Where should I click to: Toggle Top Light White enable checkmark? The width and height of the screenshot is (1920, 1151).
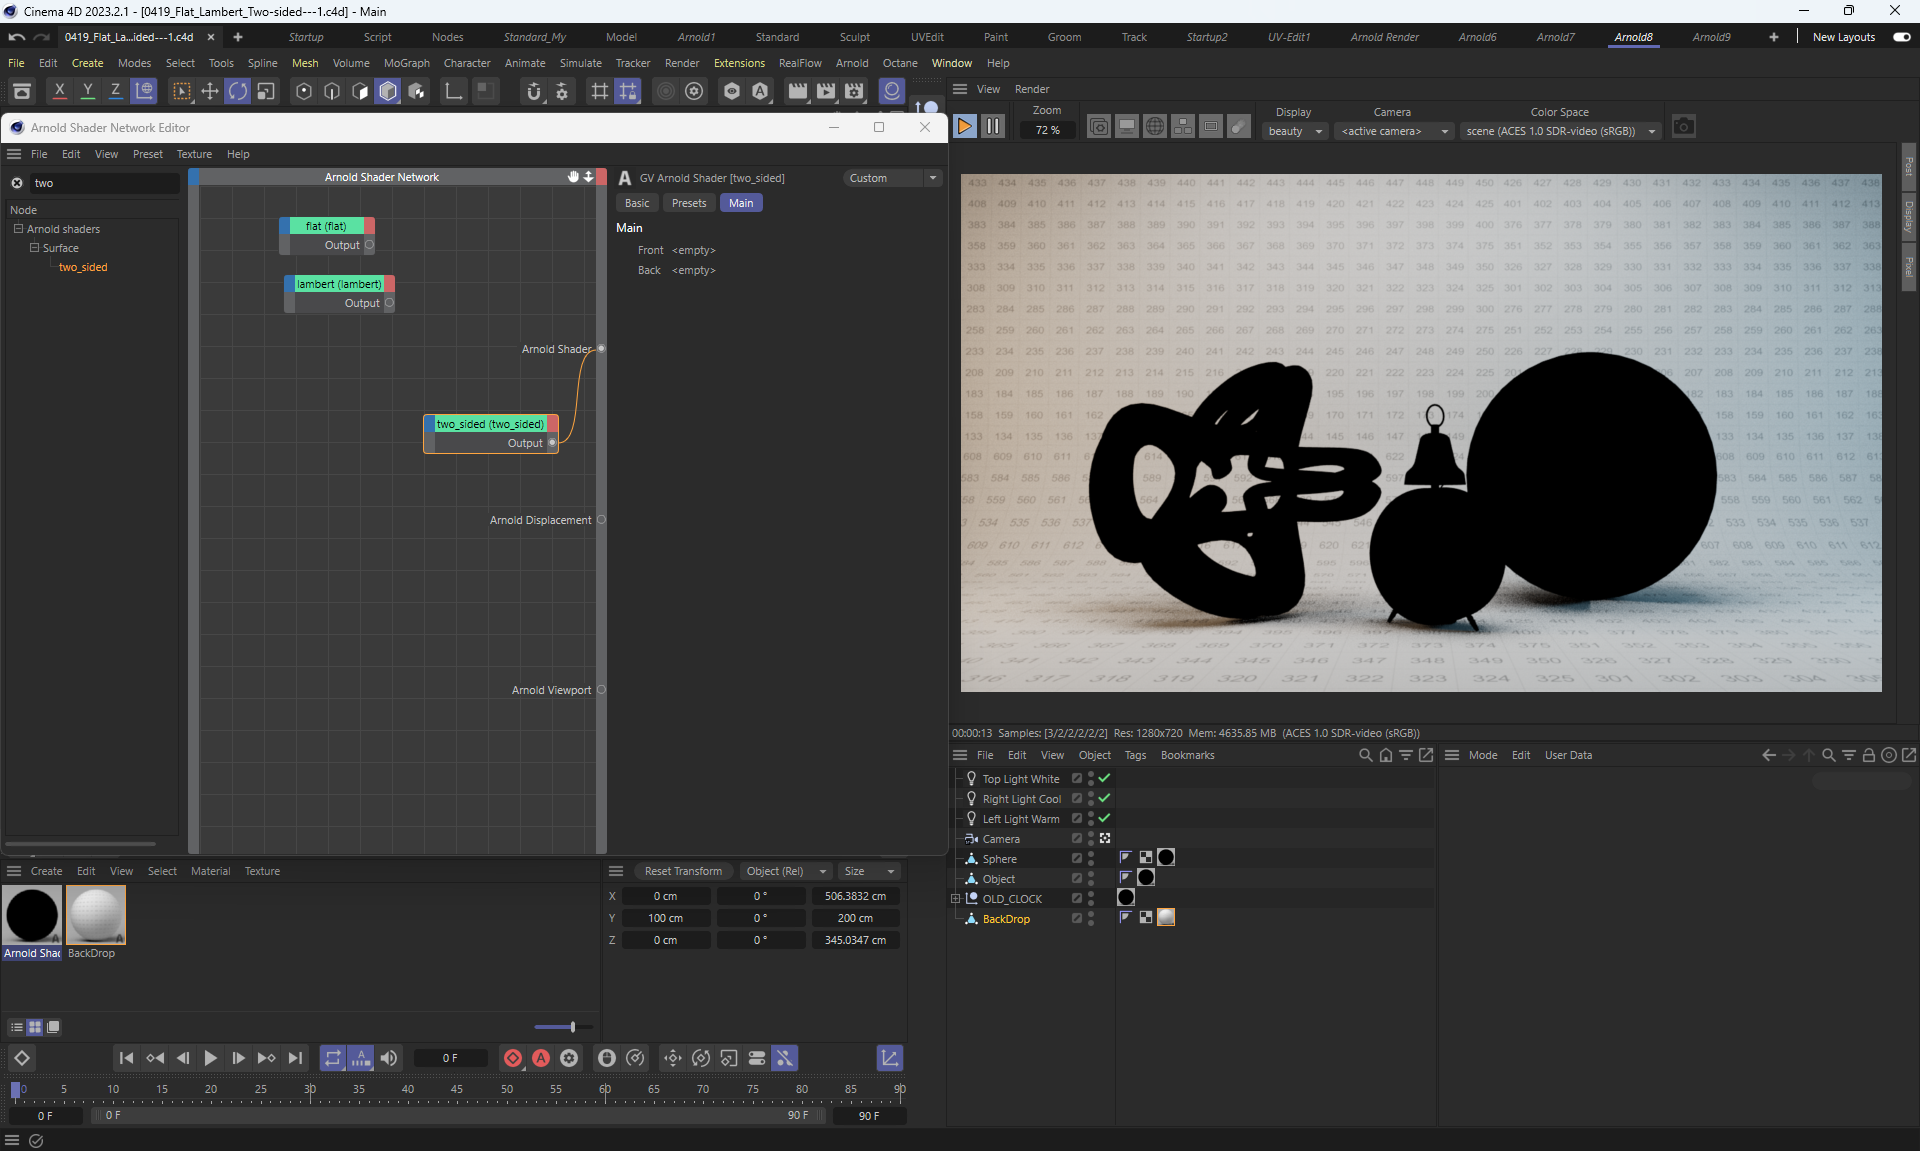[1105, 778]
